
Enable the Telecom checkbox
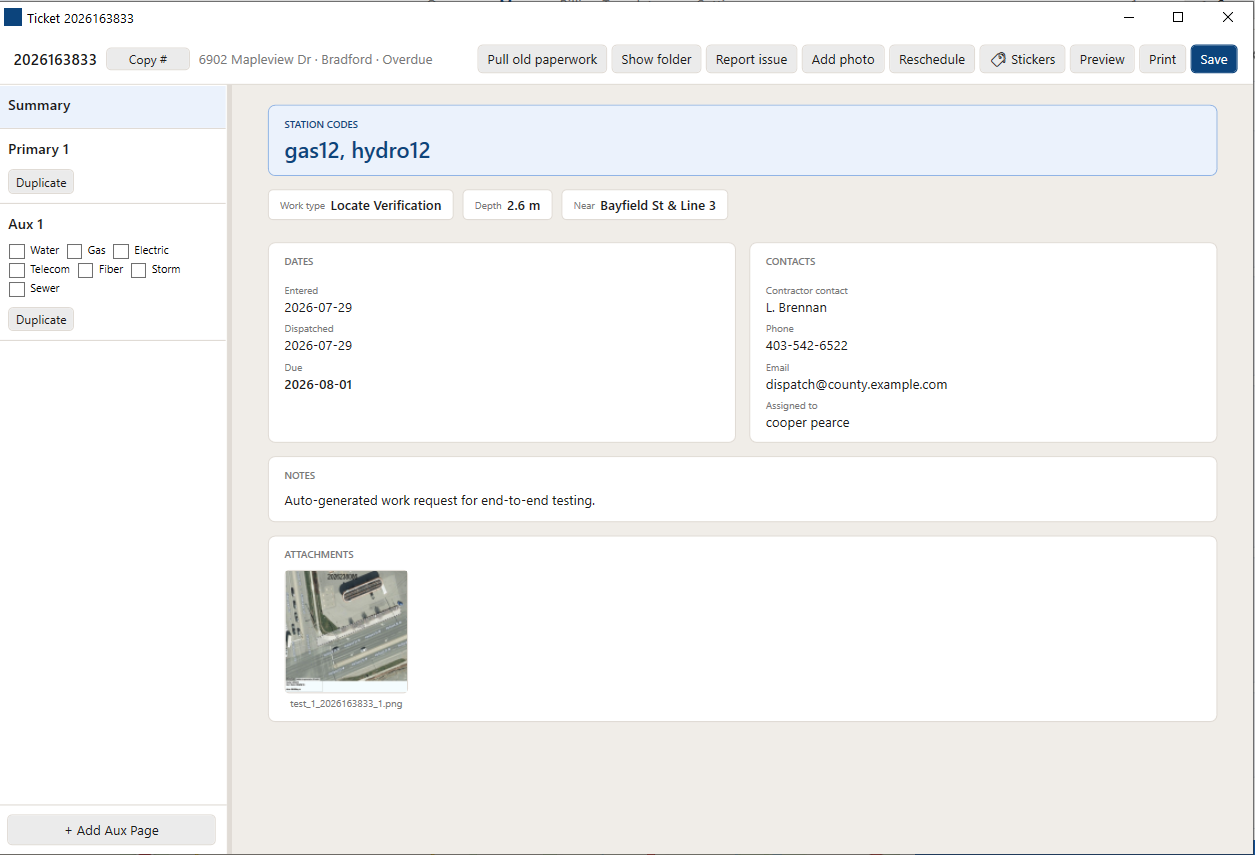click(17, 270)
